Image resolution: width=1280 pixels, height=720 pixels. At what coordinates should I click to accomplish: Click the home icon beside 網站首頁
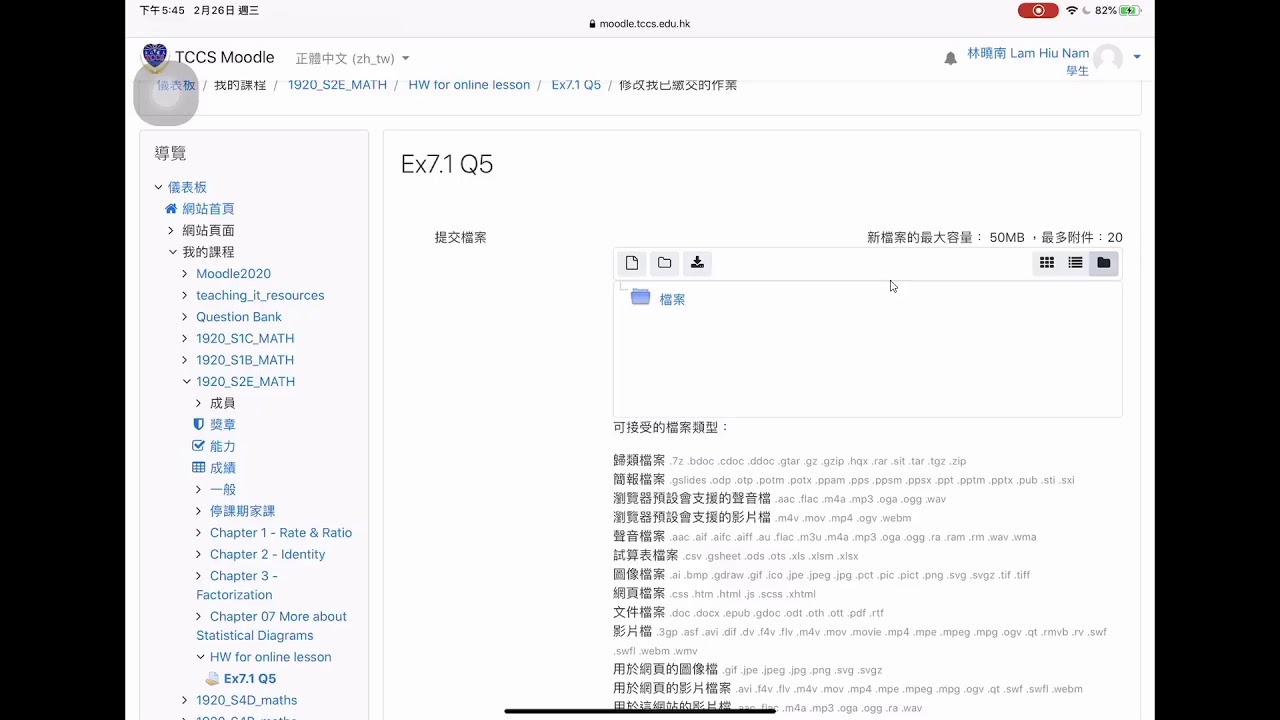171,209
